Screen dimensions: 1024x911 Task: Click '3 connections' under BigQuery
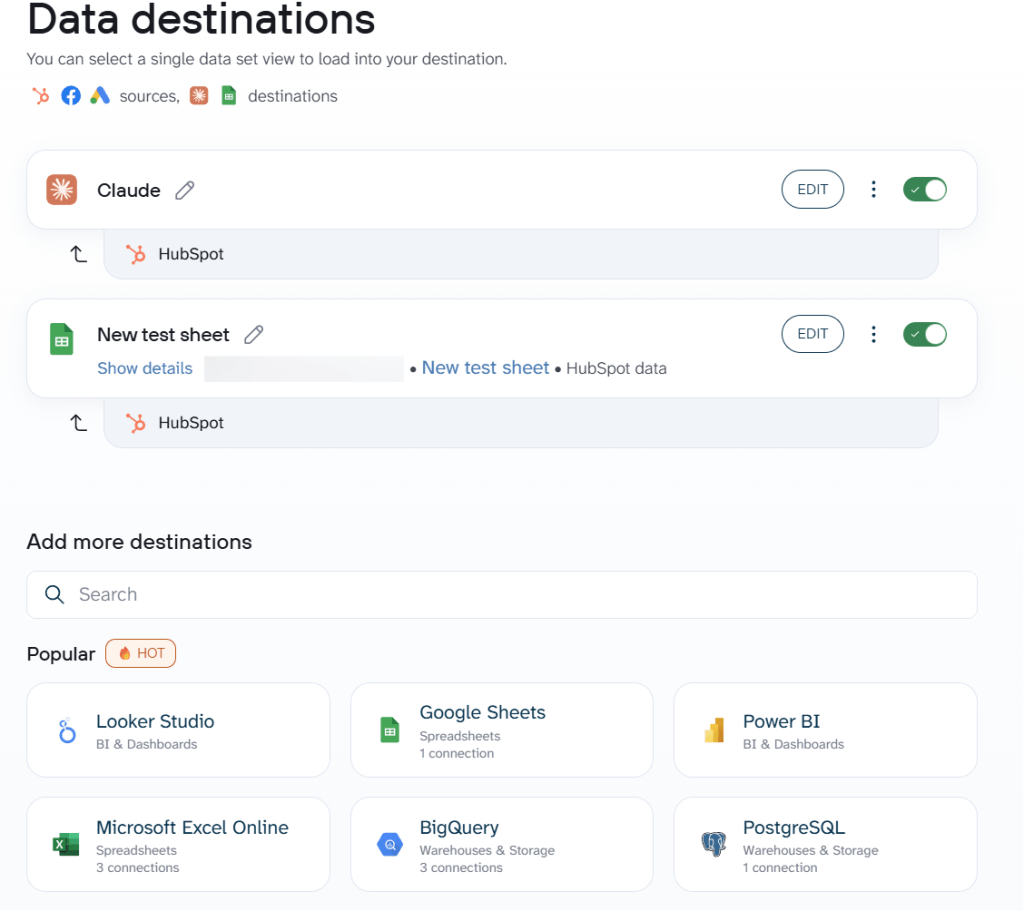(461, 868)
